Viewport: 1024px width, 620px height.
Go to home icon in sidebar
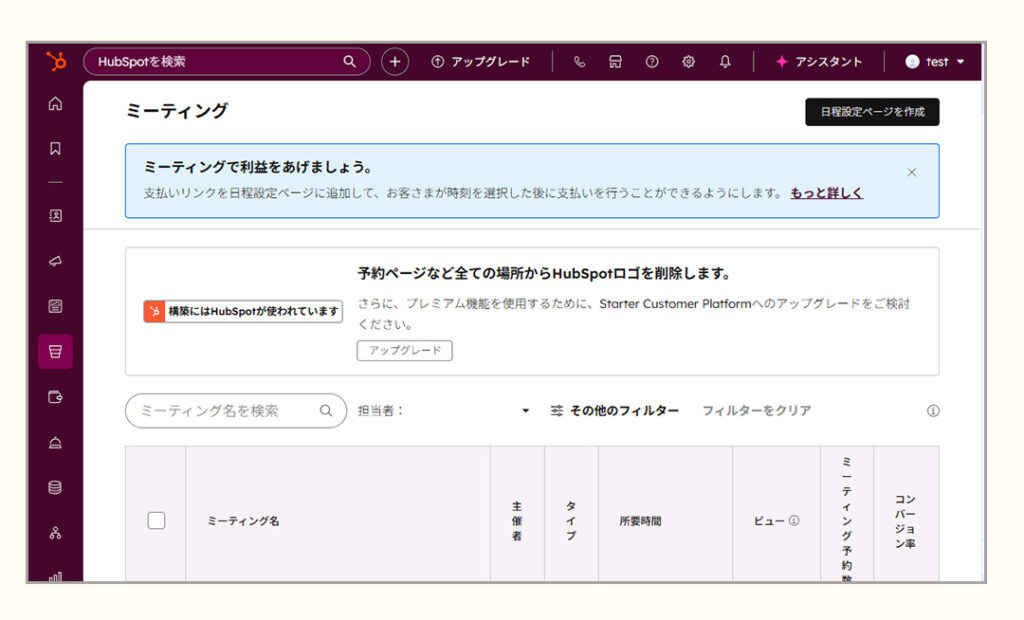(55, 103)
